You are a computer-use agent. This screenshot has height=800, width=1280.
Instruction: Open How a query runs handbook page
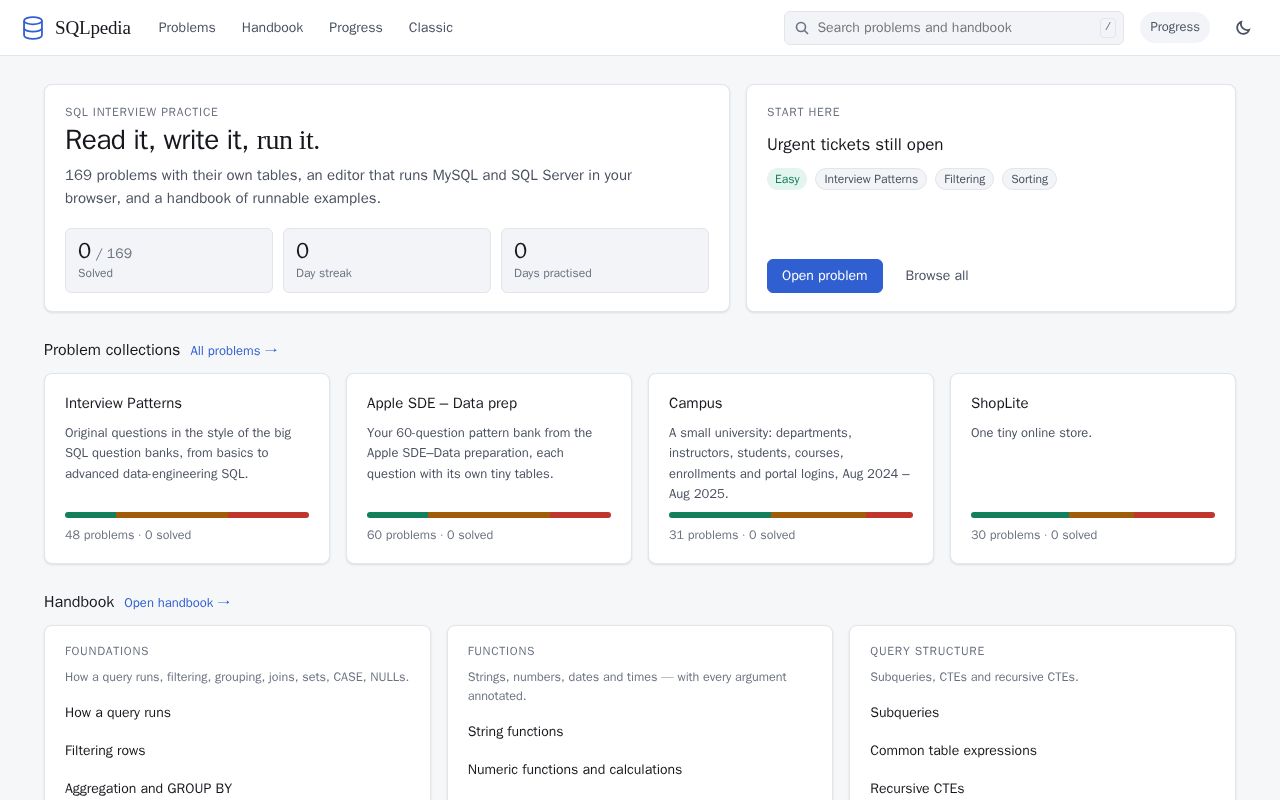pos(118,713)
